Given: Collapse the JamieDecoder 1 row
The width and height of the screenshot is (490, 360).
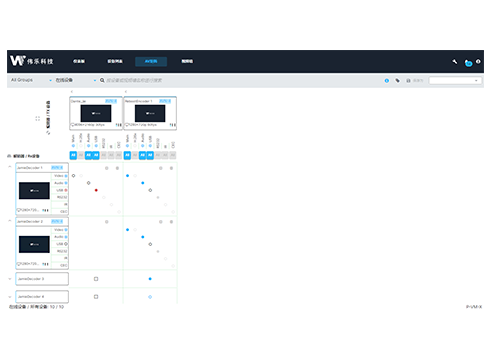Looking at the screenshot, I should pyautogui.click(x=10, y=167).
